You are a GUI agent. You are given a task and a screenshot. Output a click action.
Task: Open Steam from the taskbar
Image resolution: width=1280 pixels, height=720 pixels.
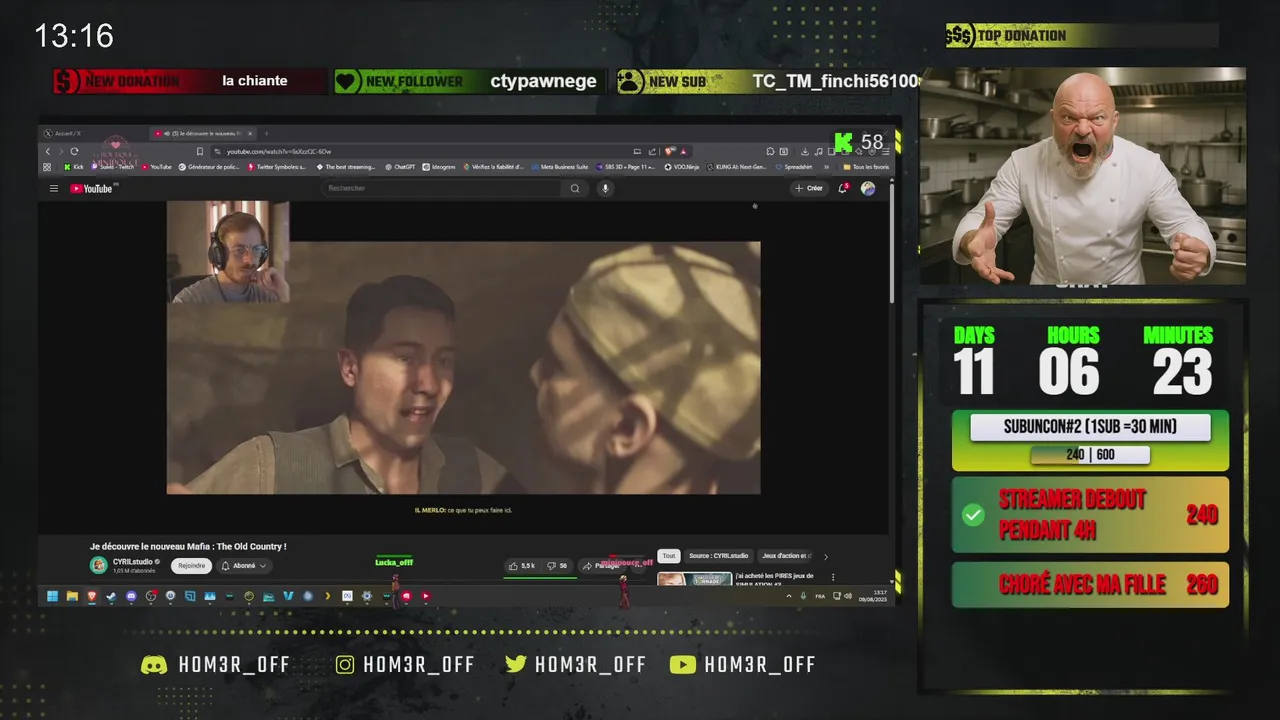(x=111, y=596)
